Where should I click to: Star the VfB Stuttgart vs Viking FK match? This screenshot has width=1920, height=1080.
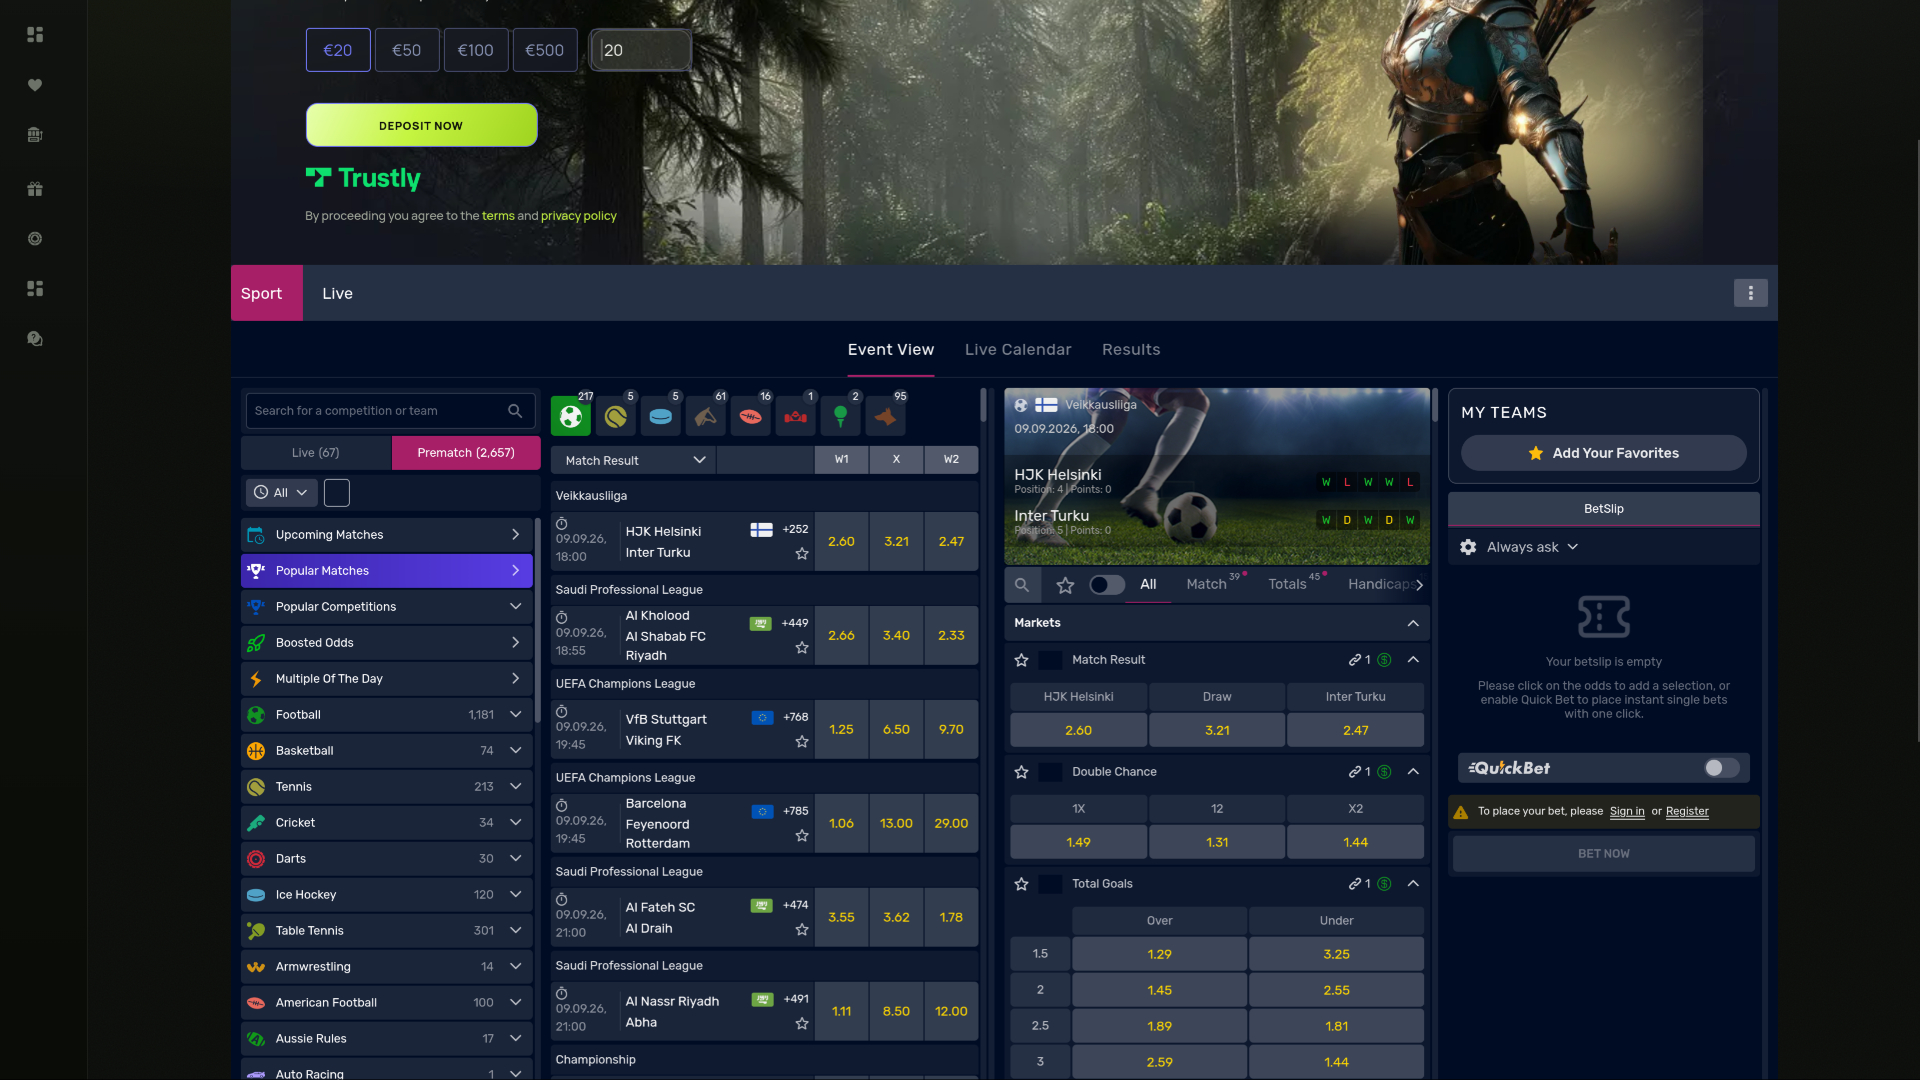(x=802, y=741)
